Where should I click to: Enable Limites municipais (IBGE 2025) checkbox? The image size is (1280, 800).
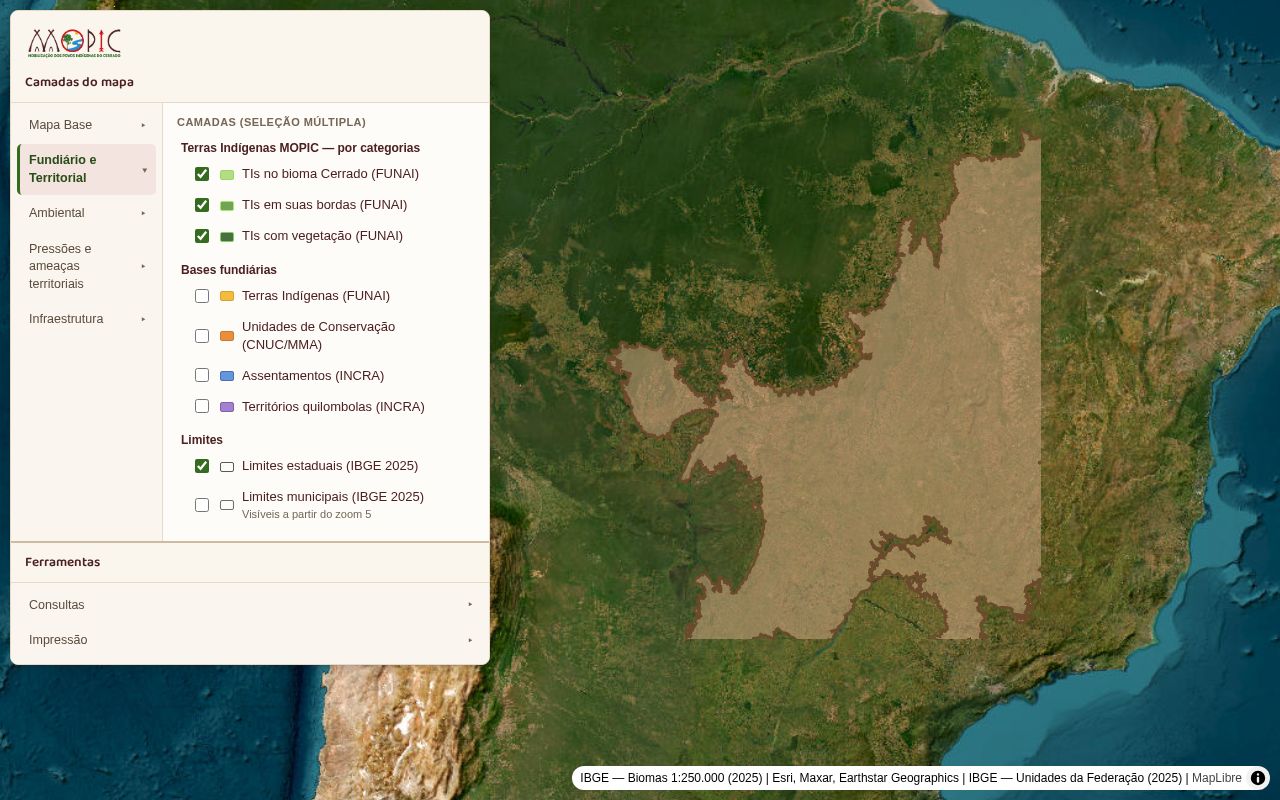coord(202,505)
